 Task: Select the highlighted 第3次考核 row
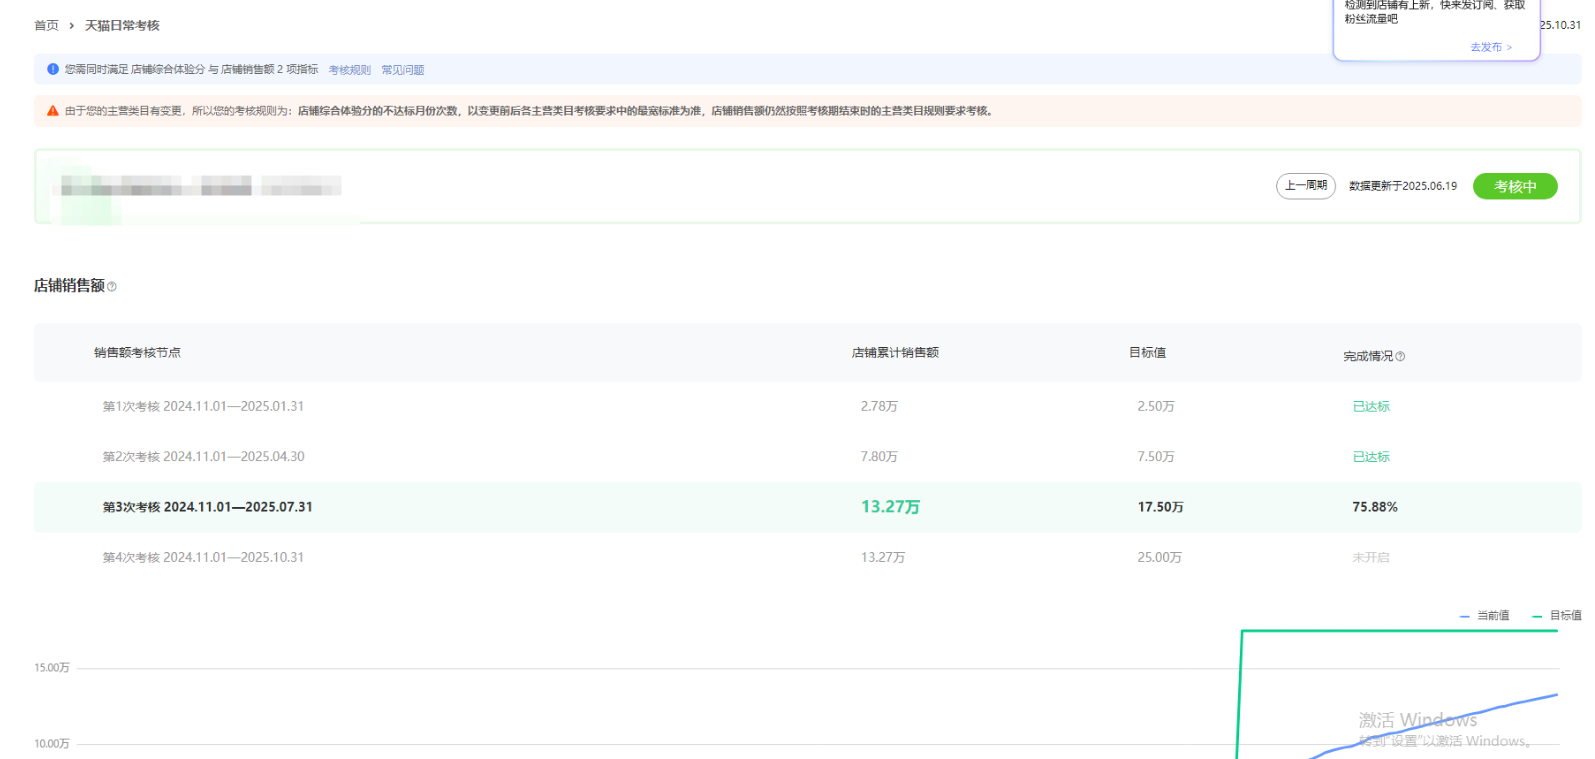(207, 508)
